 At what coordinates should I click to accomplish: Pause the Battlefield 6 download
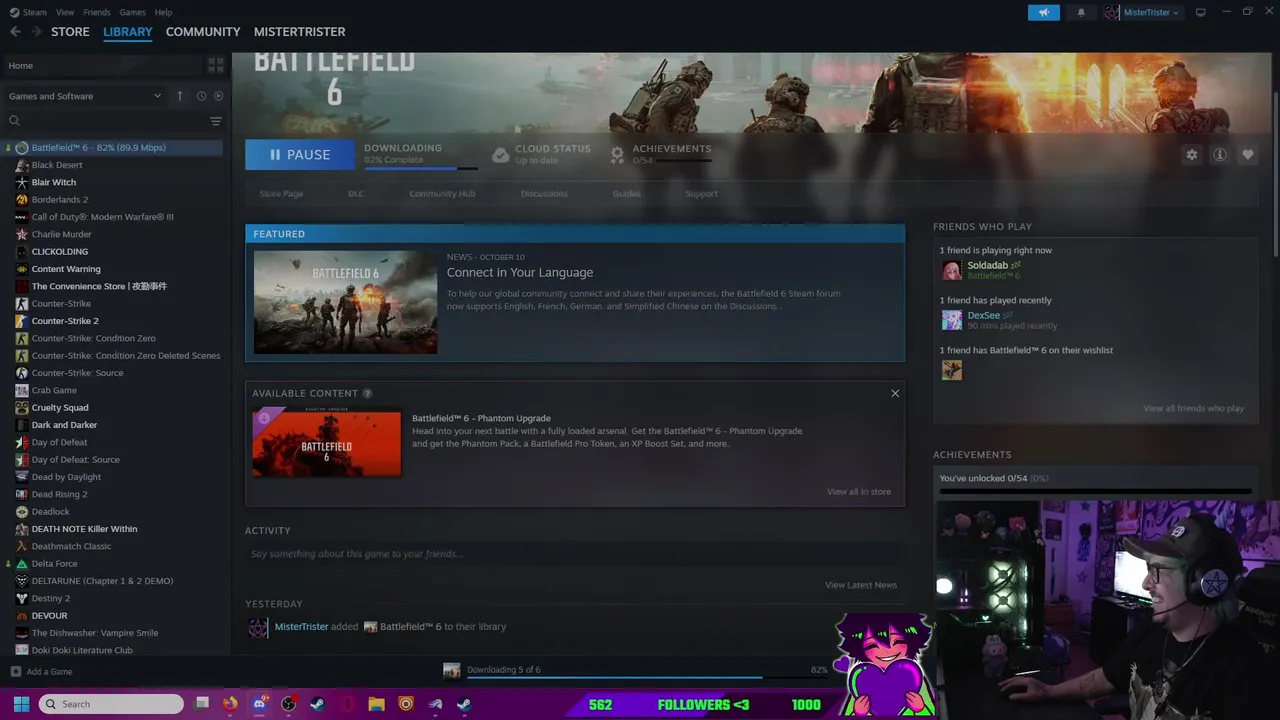click(299, 155)
